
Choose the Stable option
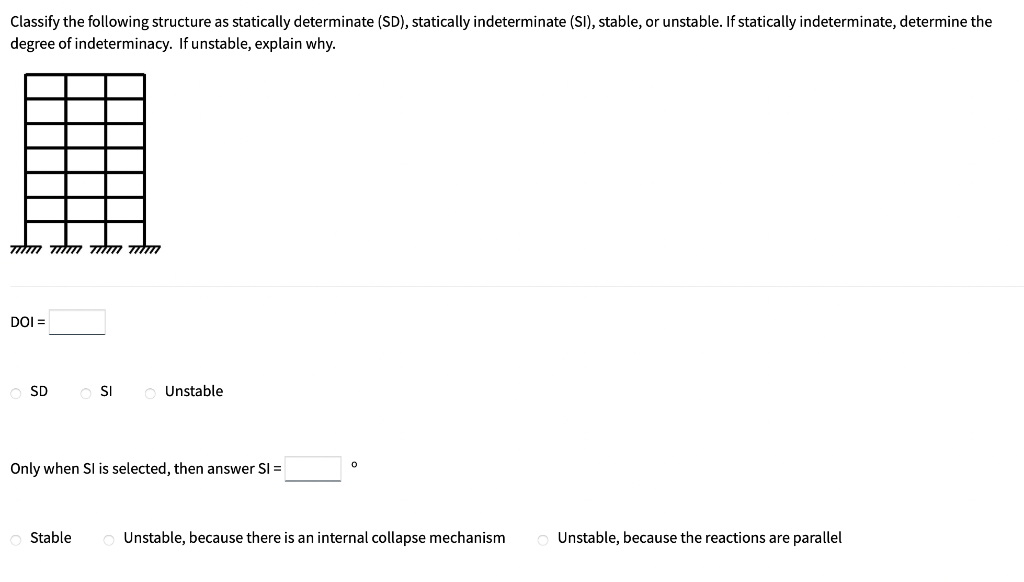(17, 538)
